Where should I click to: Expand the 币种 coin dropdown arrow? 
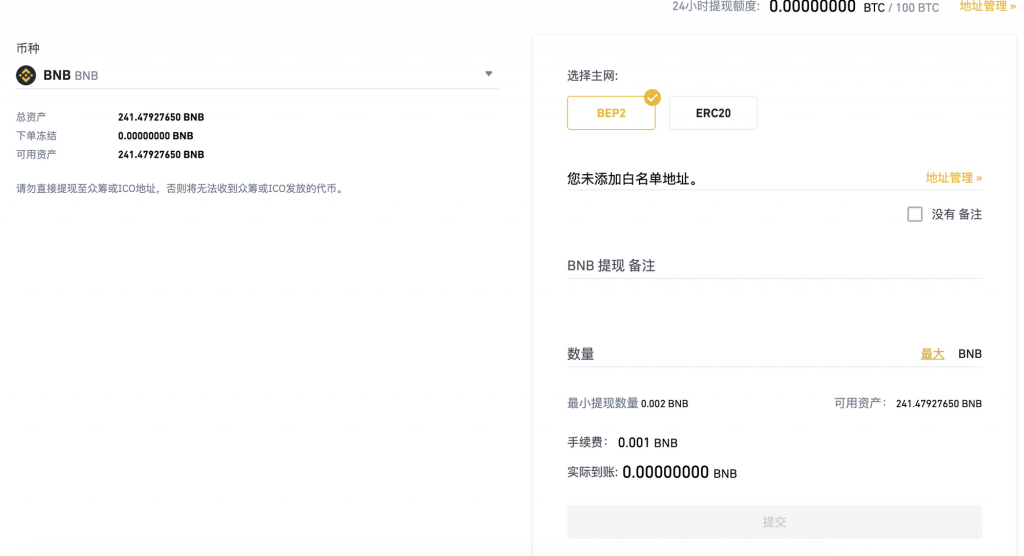coord(489,74)
